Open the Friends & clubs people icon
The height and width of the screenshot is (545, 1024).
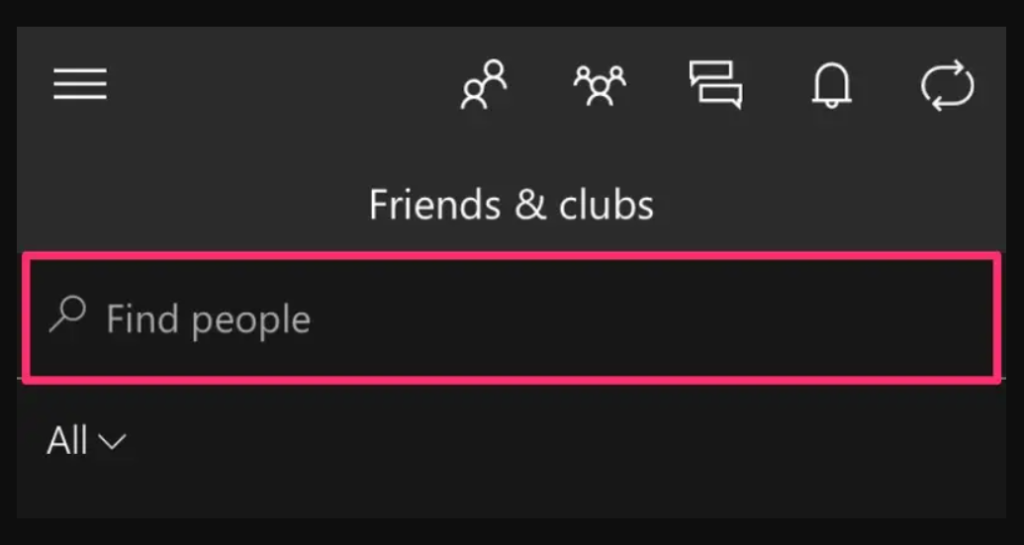[483, 85]
